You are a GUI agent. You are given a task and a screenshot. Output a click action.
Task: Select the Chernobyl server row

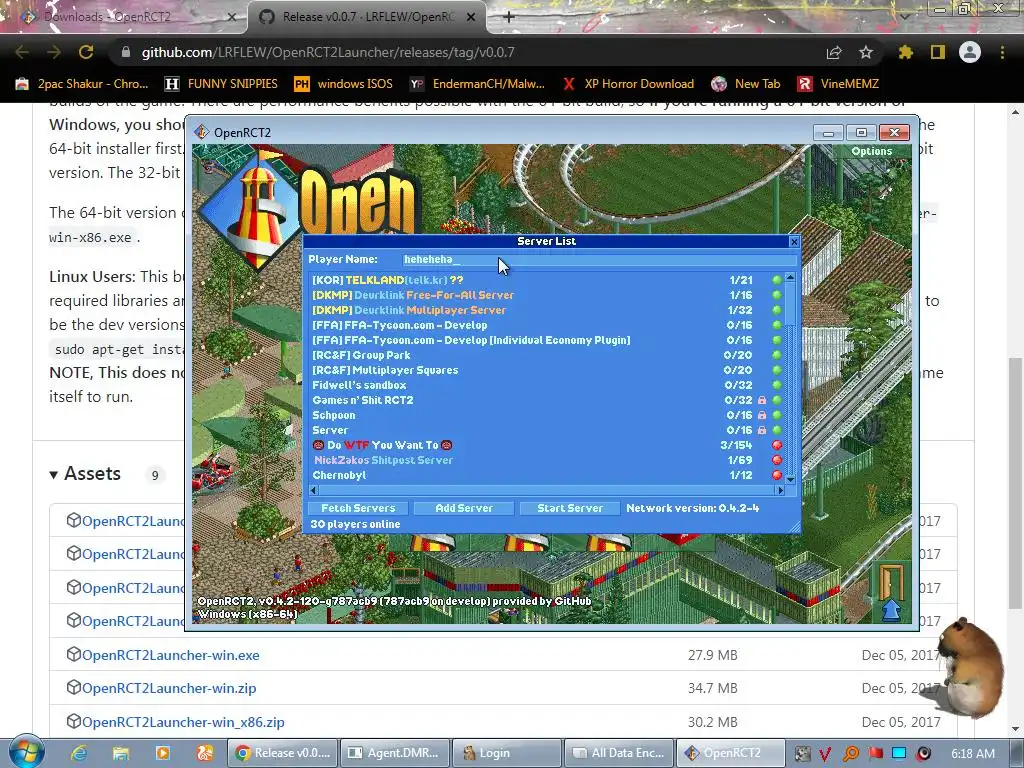[546, 475]
